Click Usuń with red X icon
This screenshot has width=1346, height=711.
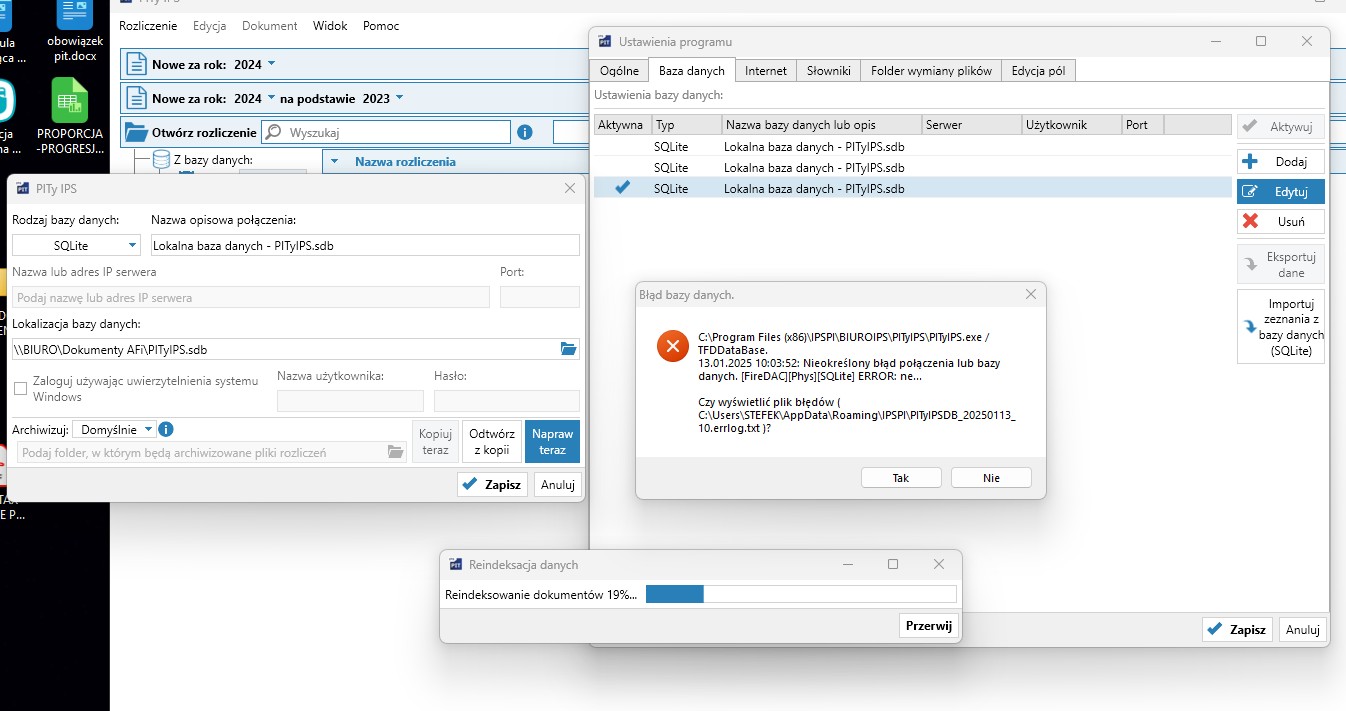[1280, 221]
